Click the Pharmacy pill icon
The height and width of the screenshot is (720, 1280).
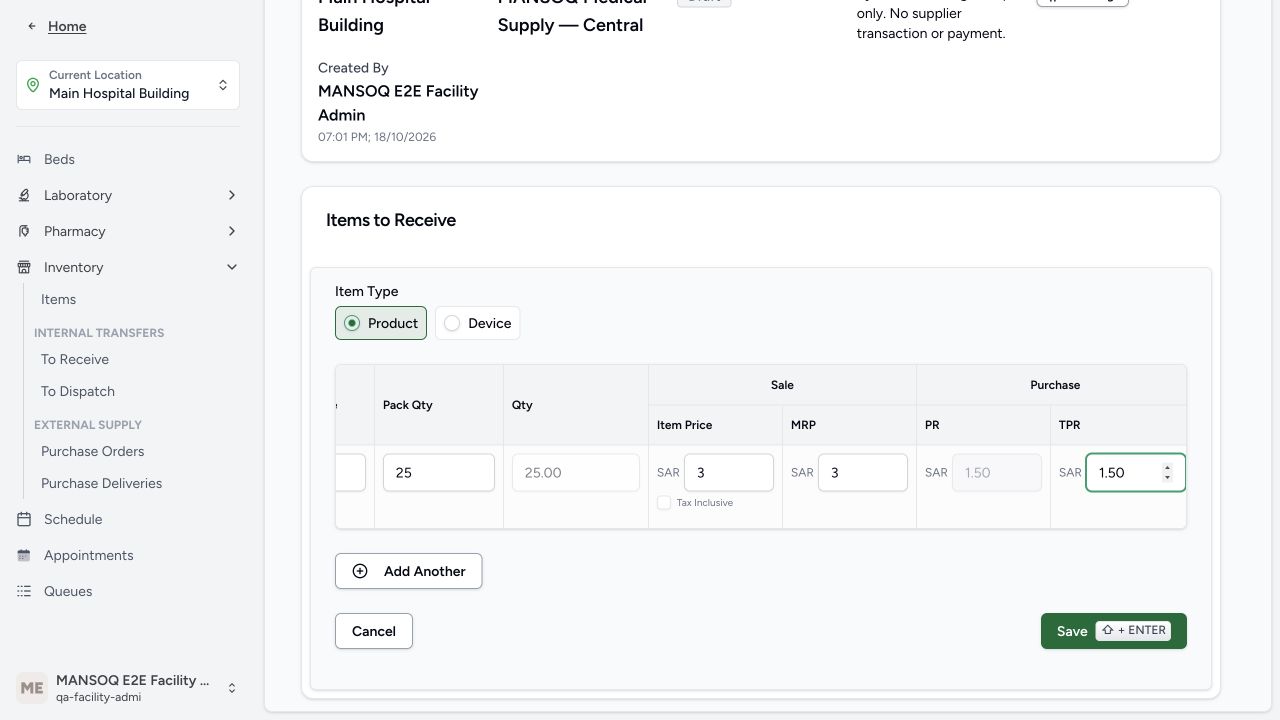(x=24, y=231)
